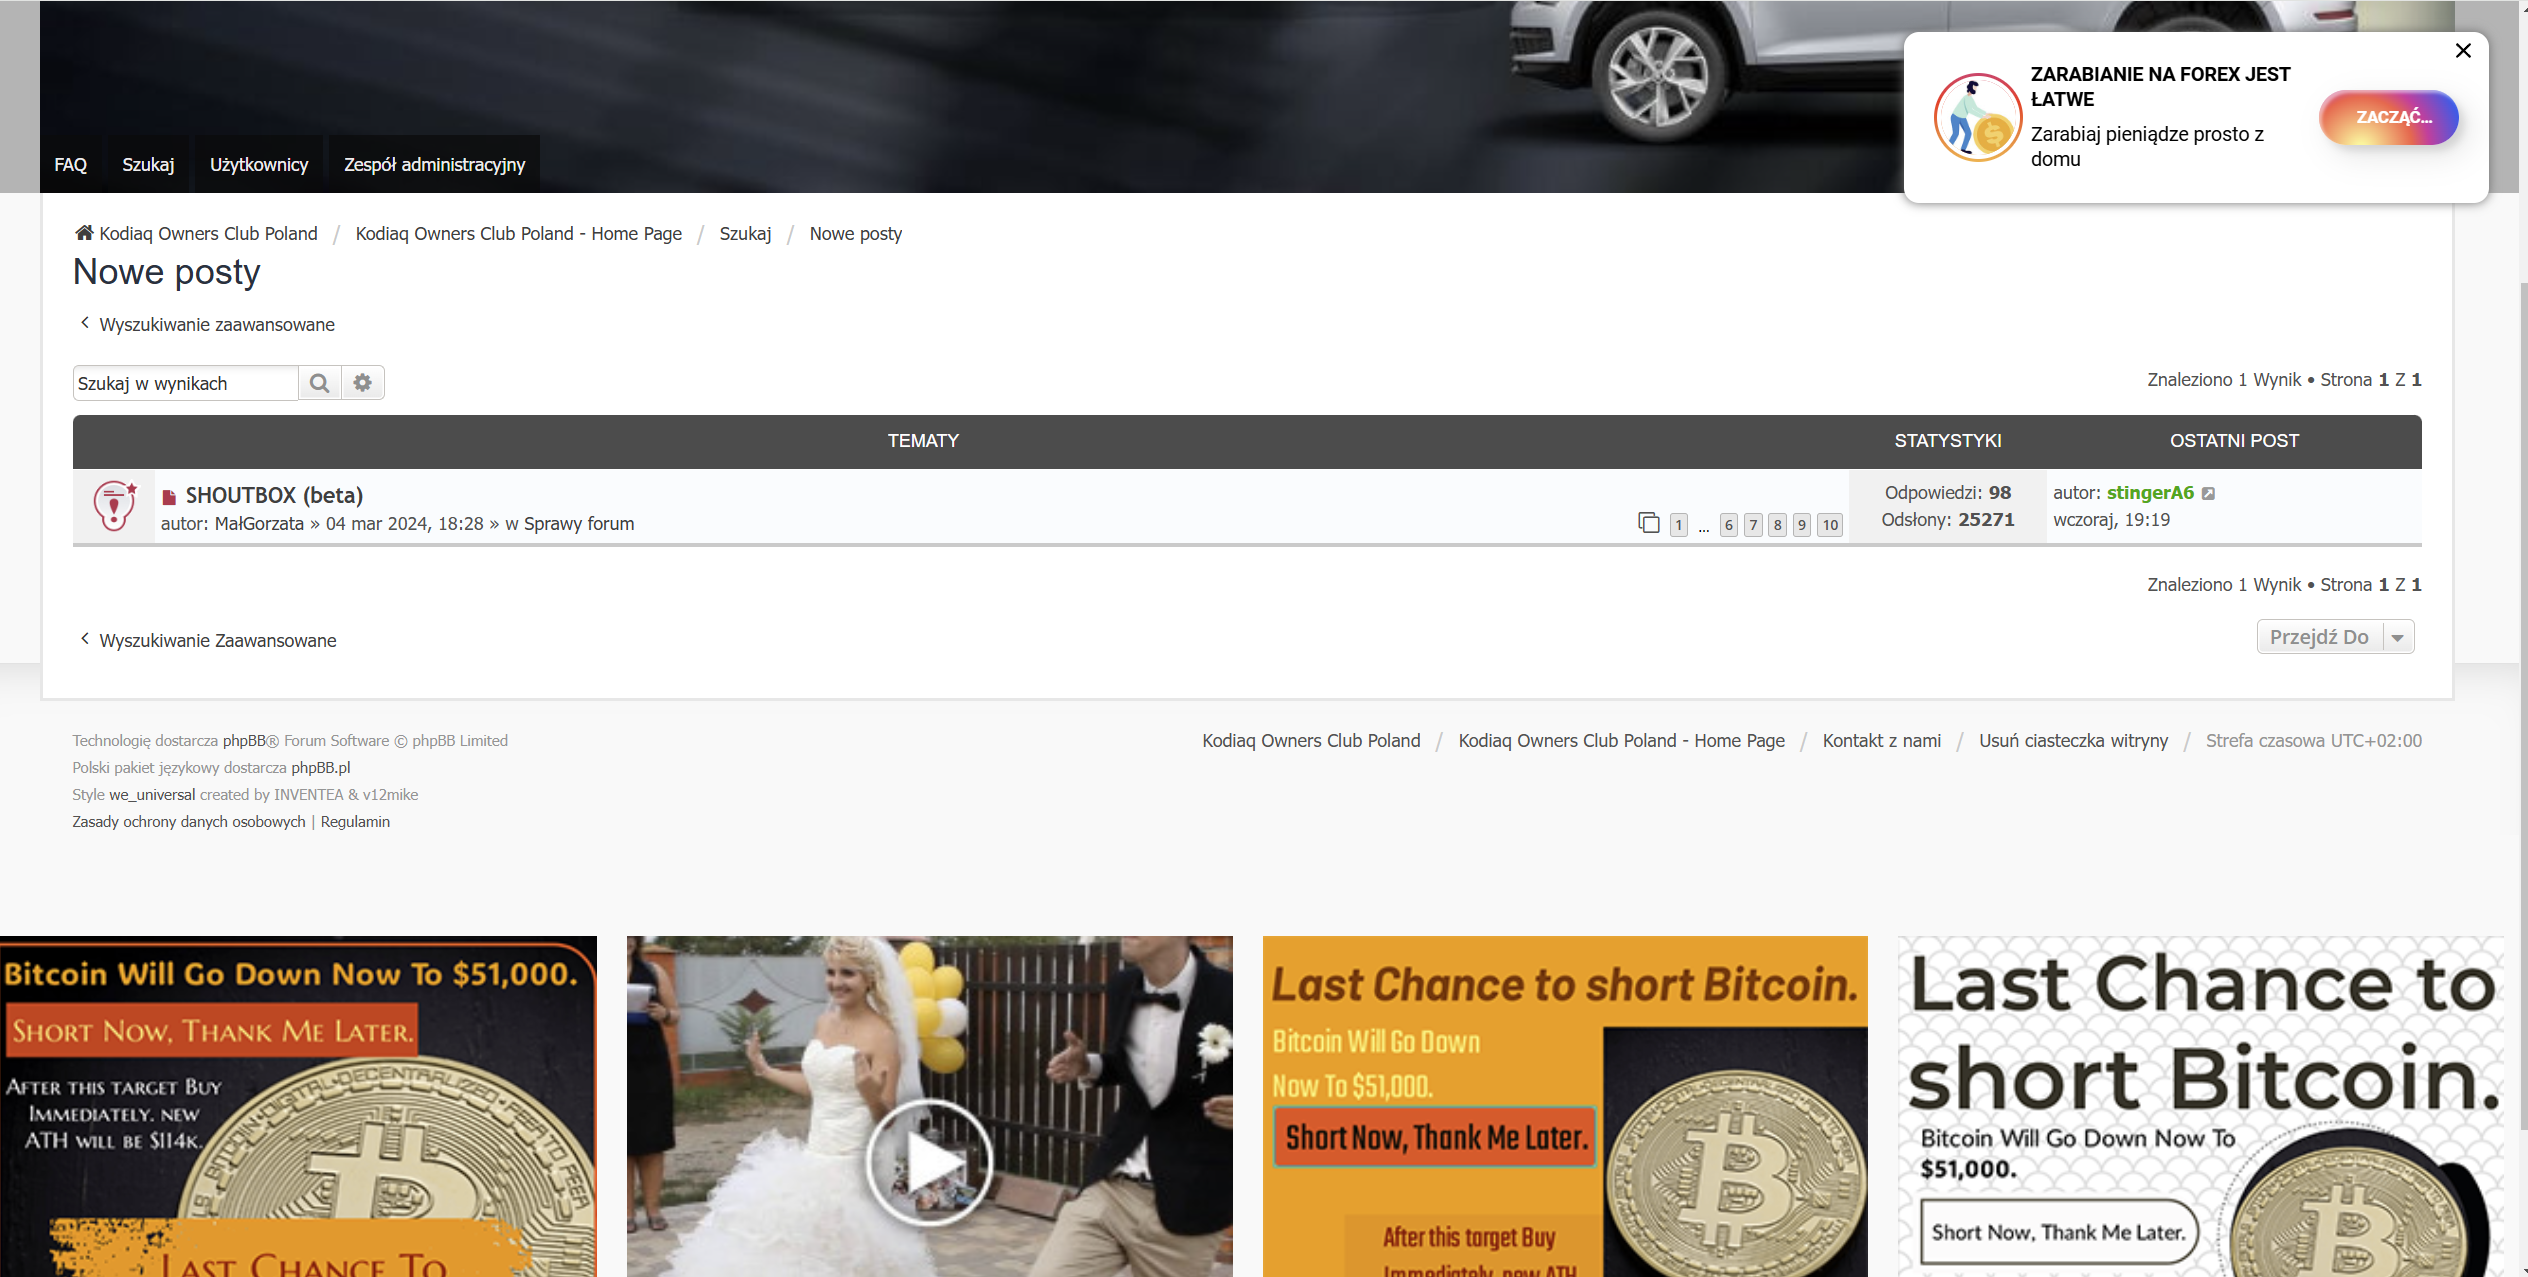The height and width of the screenshot is (1277, 2528).
Task: Click the Forex ad illustration icon
Action: (1978, 117)
